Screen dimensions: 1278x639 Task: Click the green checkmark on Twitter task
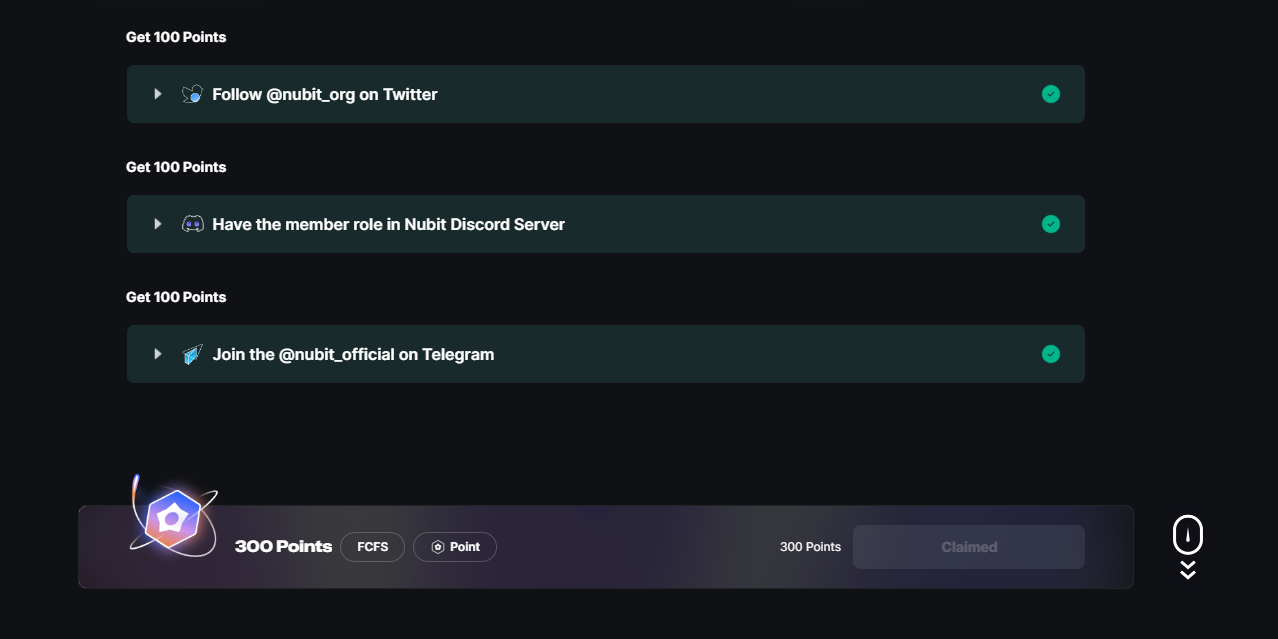tap(1051, 94)
